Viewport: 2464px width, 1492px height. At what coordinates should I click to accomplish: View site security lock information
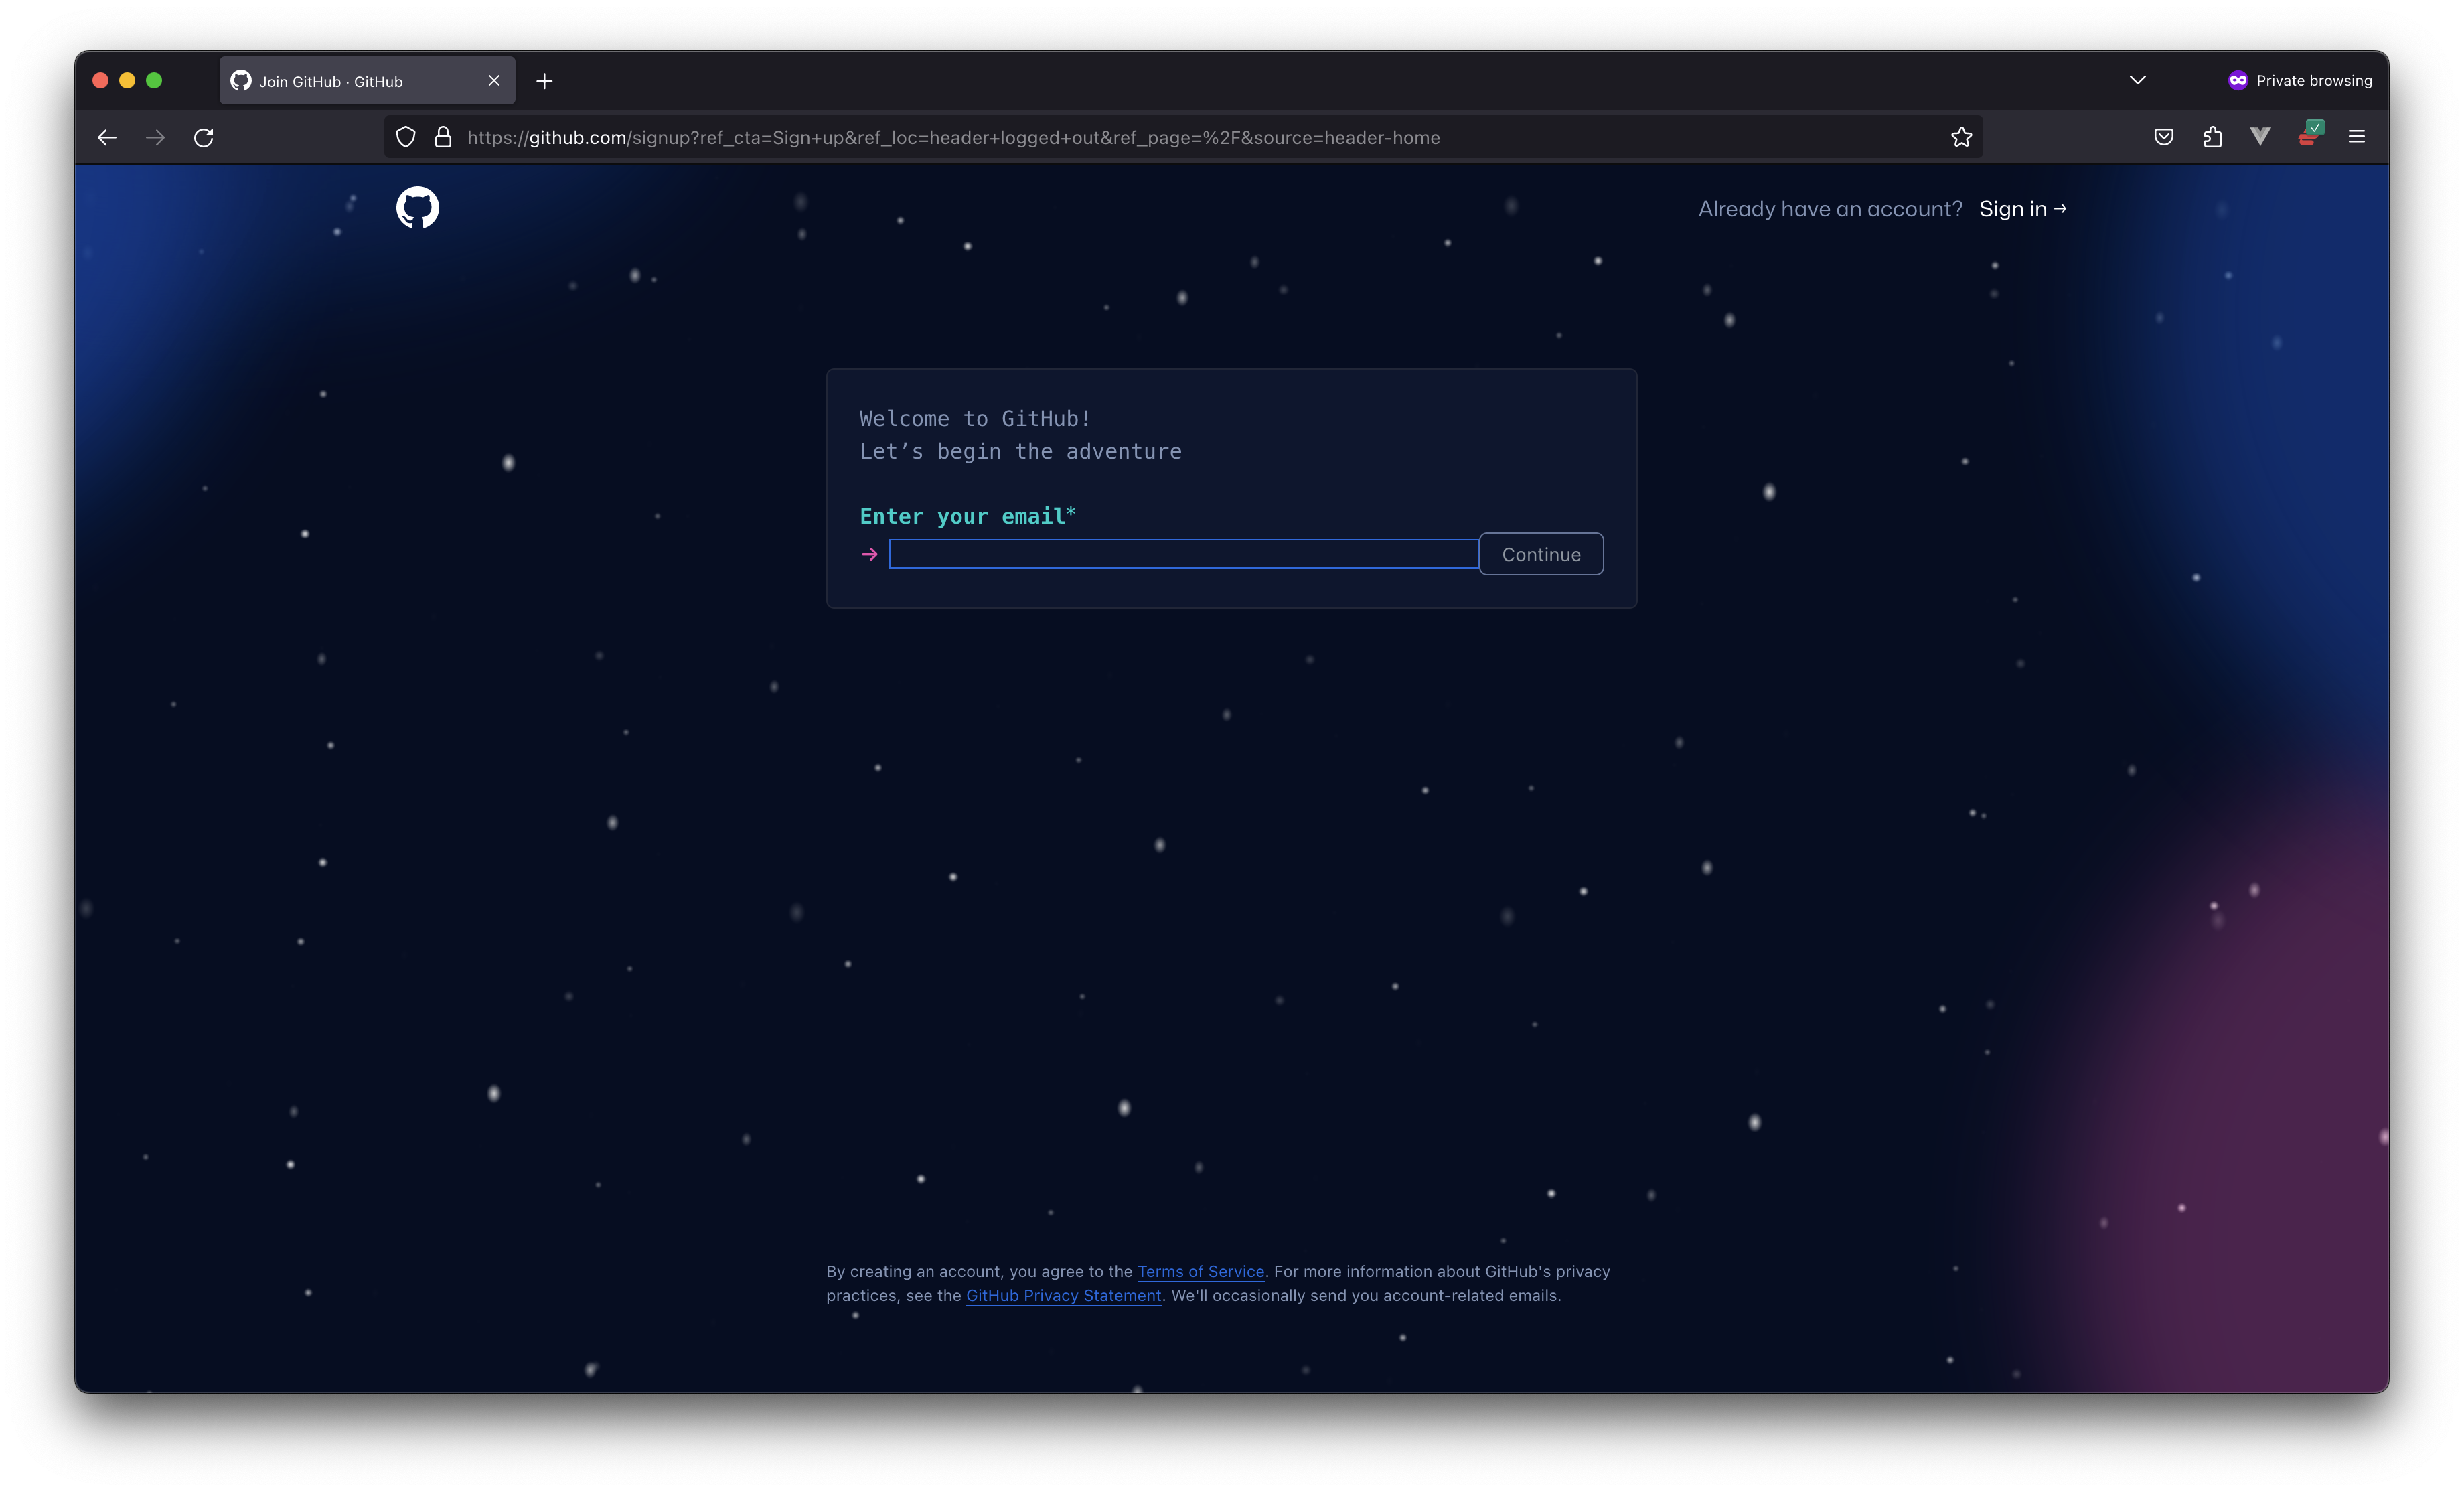(x=443, y=137)
